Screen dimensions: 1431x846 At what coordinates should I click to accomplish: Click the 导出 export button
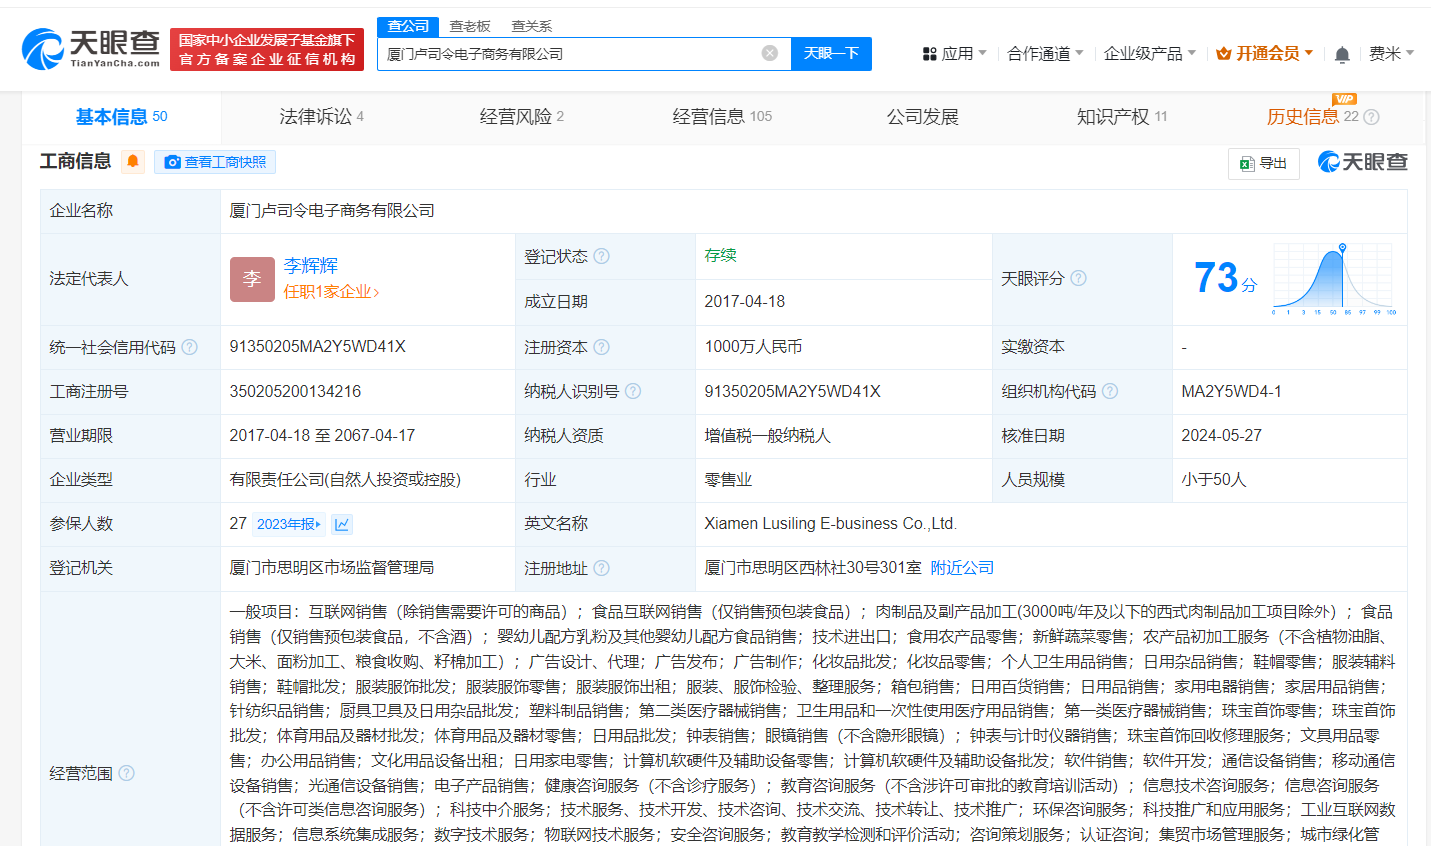tap(1263, 163)
